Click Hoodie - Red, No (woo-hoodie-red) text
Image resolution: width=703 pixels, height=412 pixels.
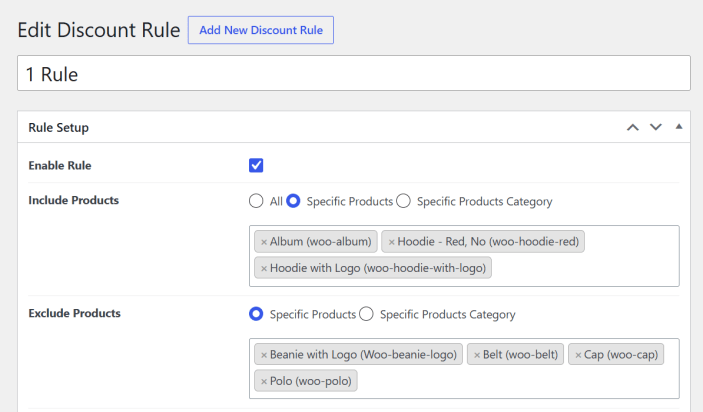(x=488, y=242)
